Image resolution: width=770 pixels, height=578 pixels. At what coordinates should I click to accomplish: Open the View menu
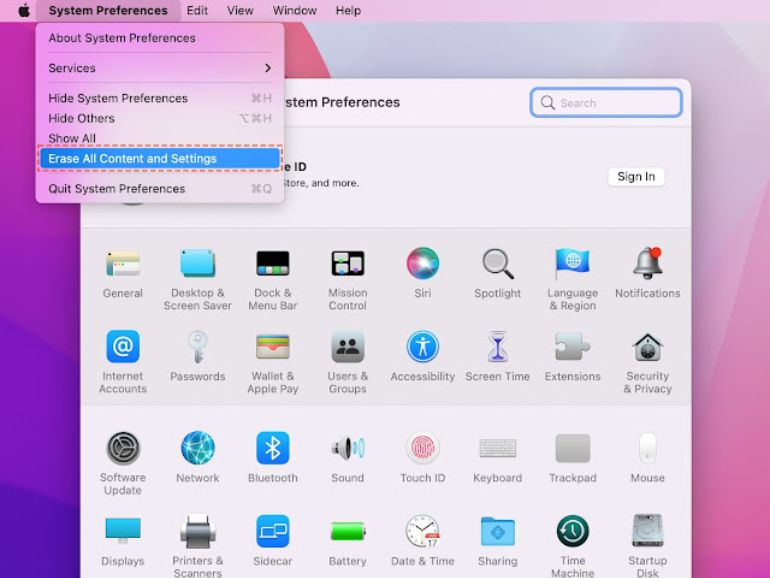240,10
